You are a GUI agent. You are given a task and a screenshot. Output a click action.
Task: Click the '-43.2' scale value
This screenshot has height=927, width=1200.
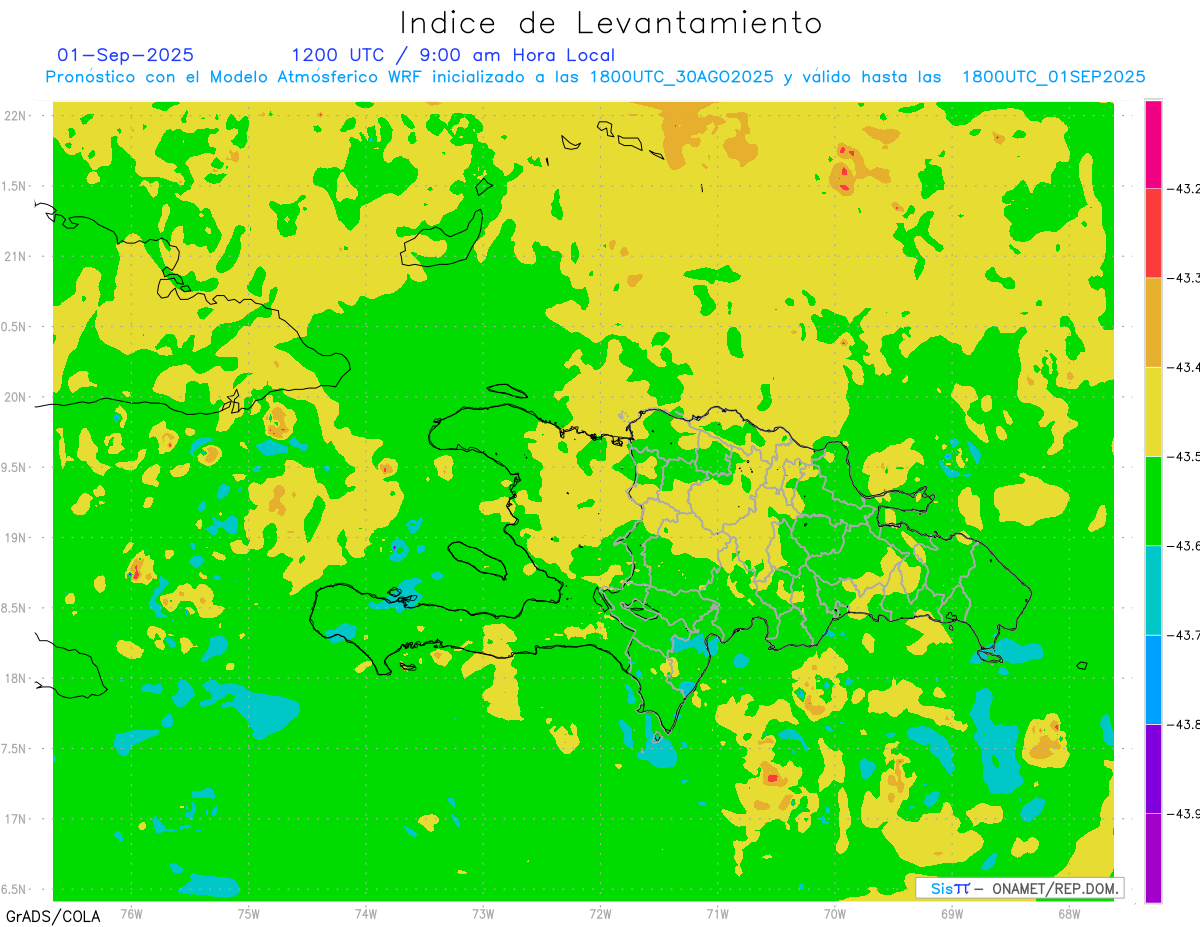(x=1184, y=188)
